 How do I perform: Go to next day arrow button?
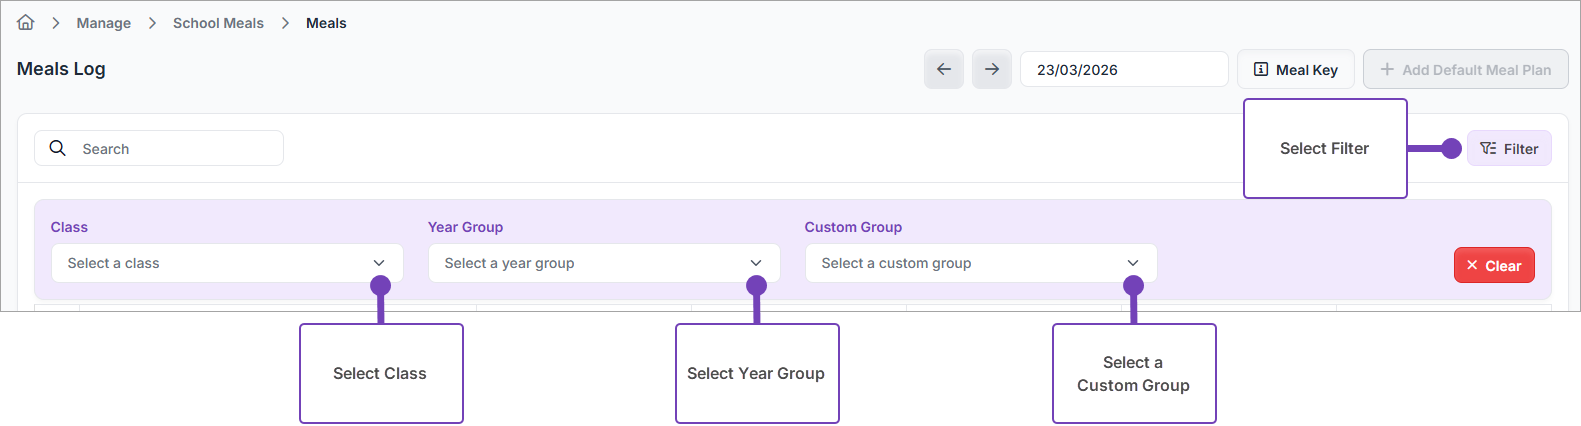[x=991, y=70]
